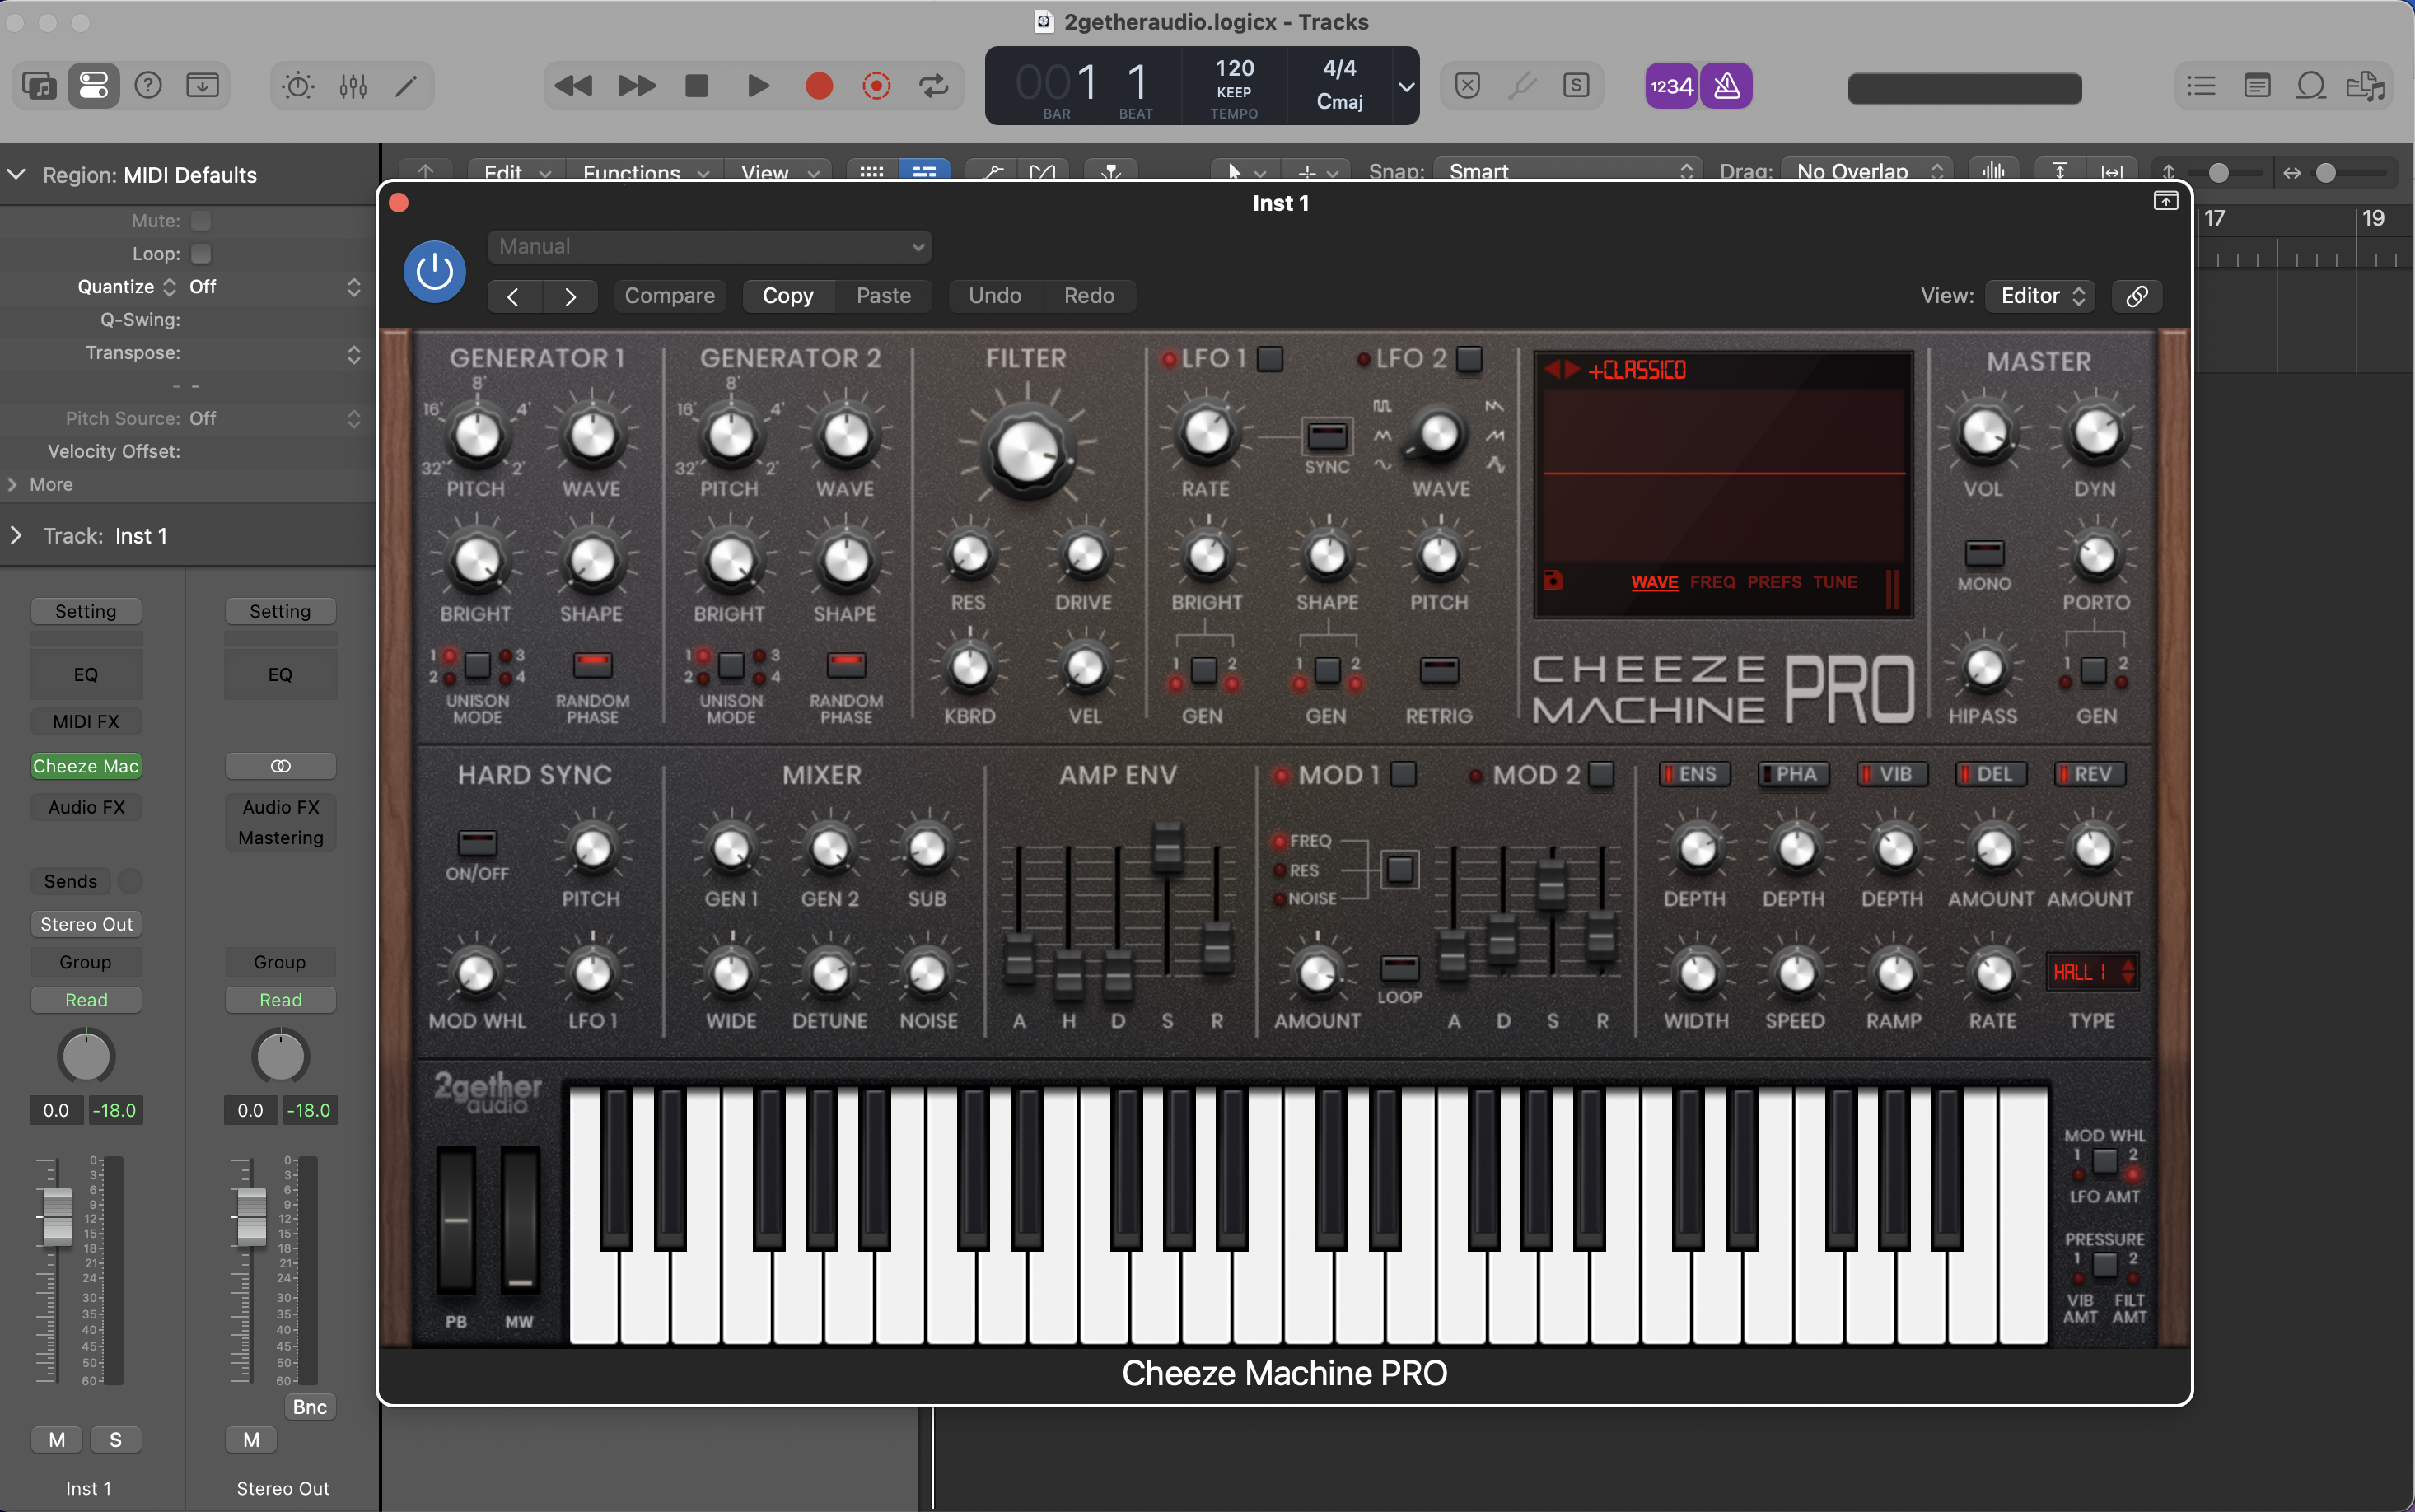Select the FREQ tab in display

point(1712,582)
